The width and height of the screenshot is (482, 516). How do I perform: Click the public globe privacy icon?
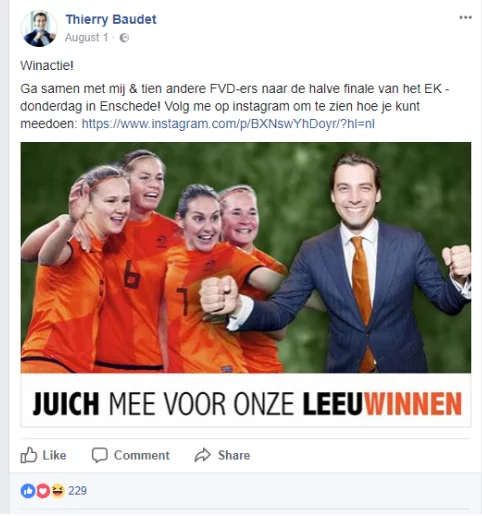[124, 38]
